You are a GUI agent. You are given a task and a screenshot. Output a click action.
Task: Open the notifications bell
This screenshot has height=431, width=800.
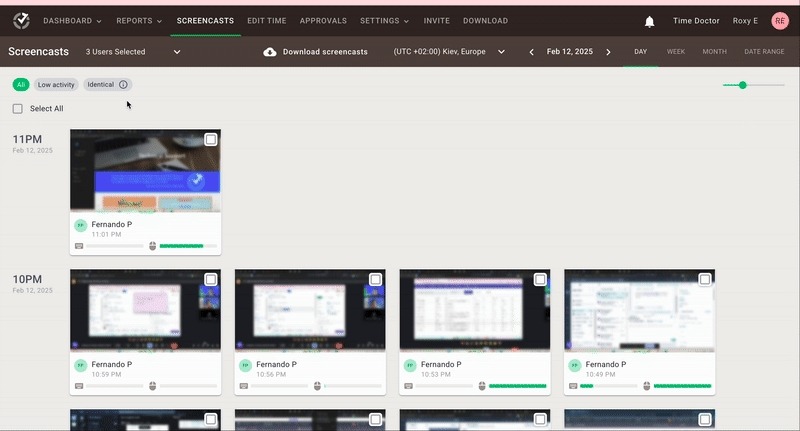click(650, 21)
